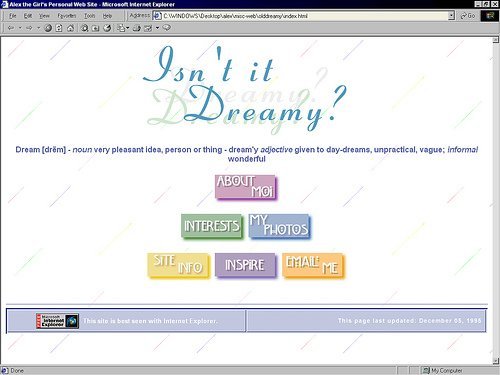Open the View menu
The height and width of the screenshot is (375, 500).
[44, 16]
